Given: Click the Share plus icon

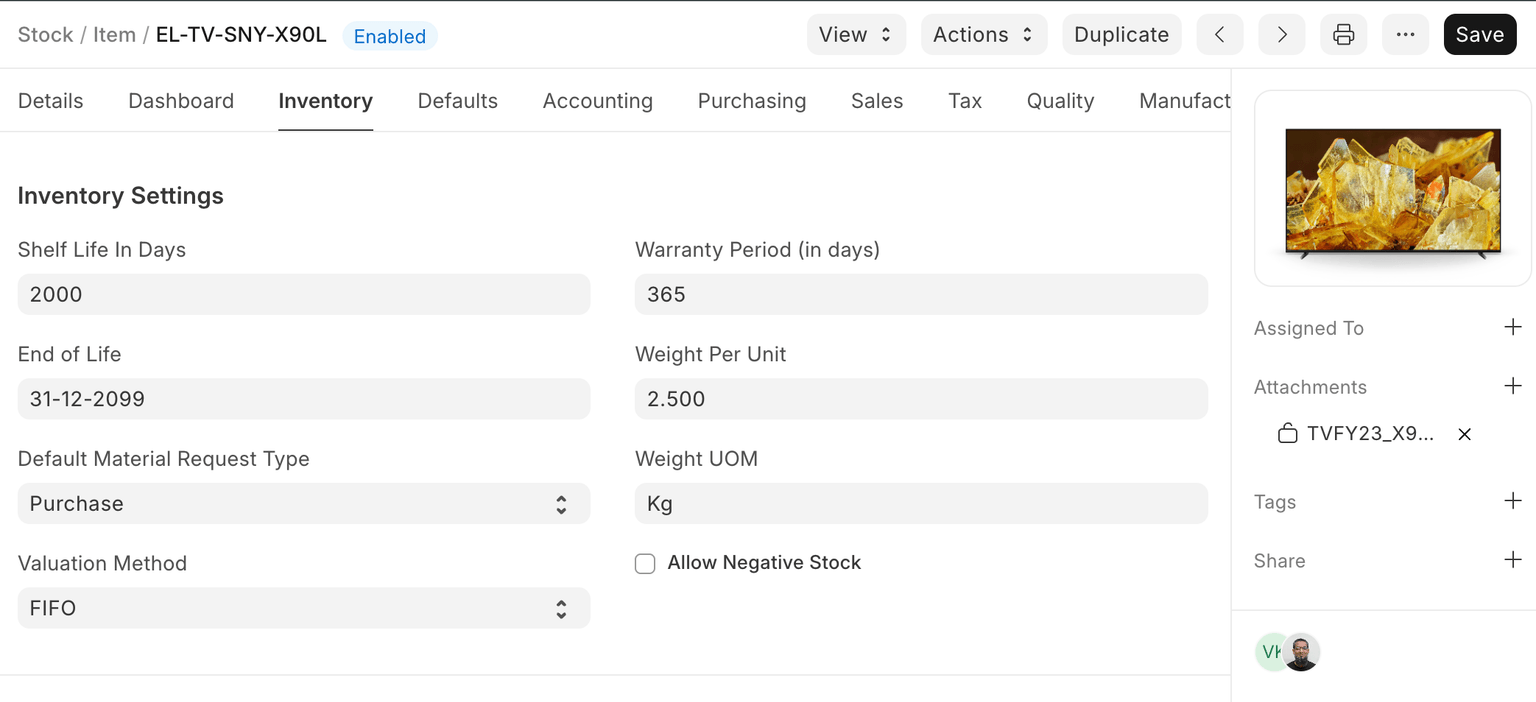Looking at the screenshot, I should pyautogui.click(x=1513, y=560).
